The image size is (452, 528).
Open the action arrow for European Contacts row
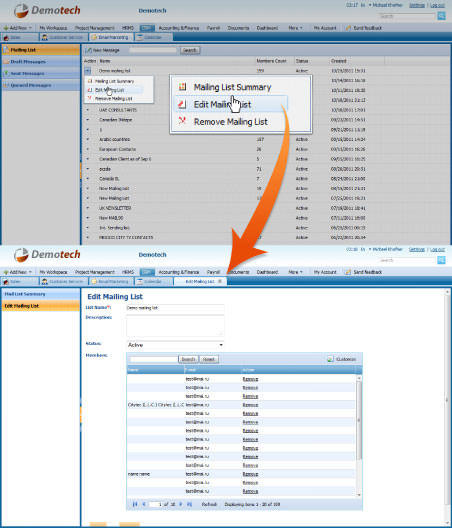pyautogui.click(x=88, y=149)
